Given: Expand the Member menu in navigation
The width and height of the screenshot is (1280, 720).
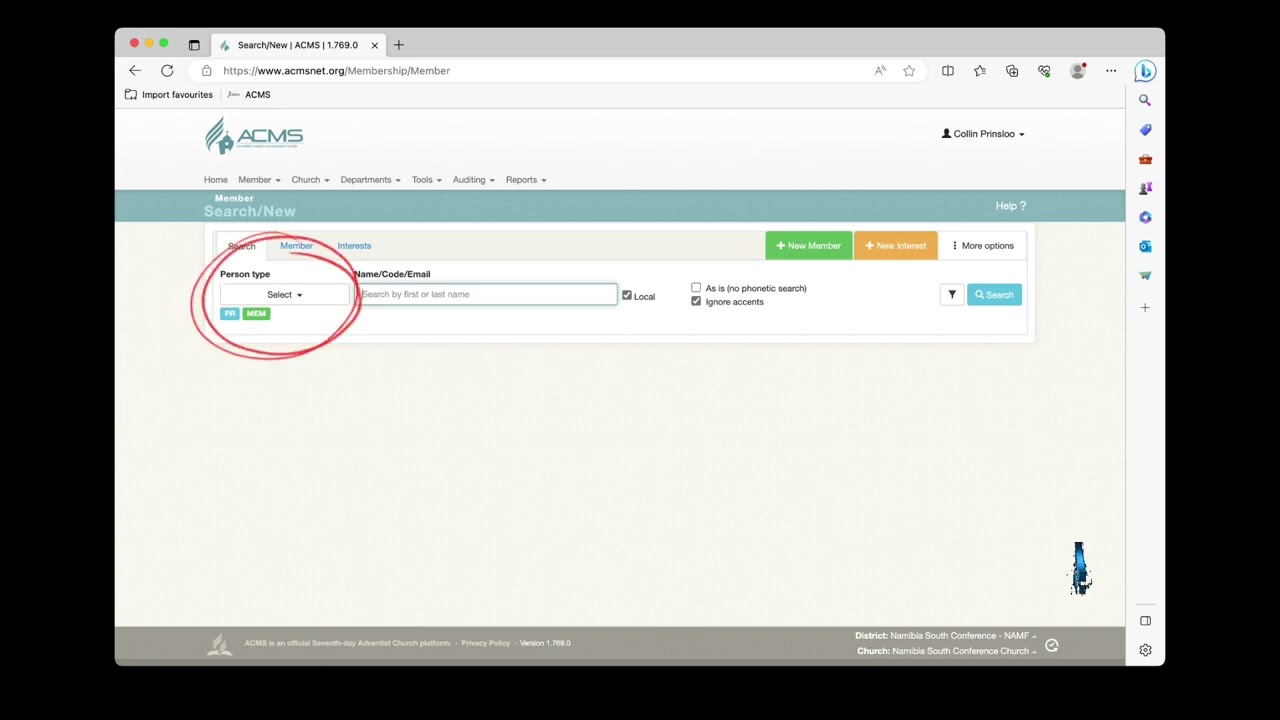Looking at the screenshot, I should tap(259, 180).
